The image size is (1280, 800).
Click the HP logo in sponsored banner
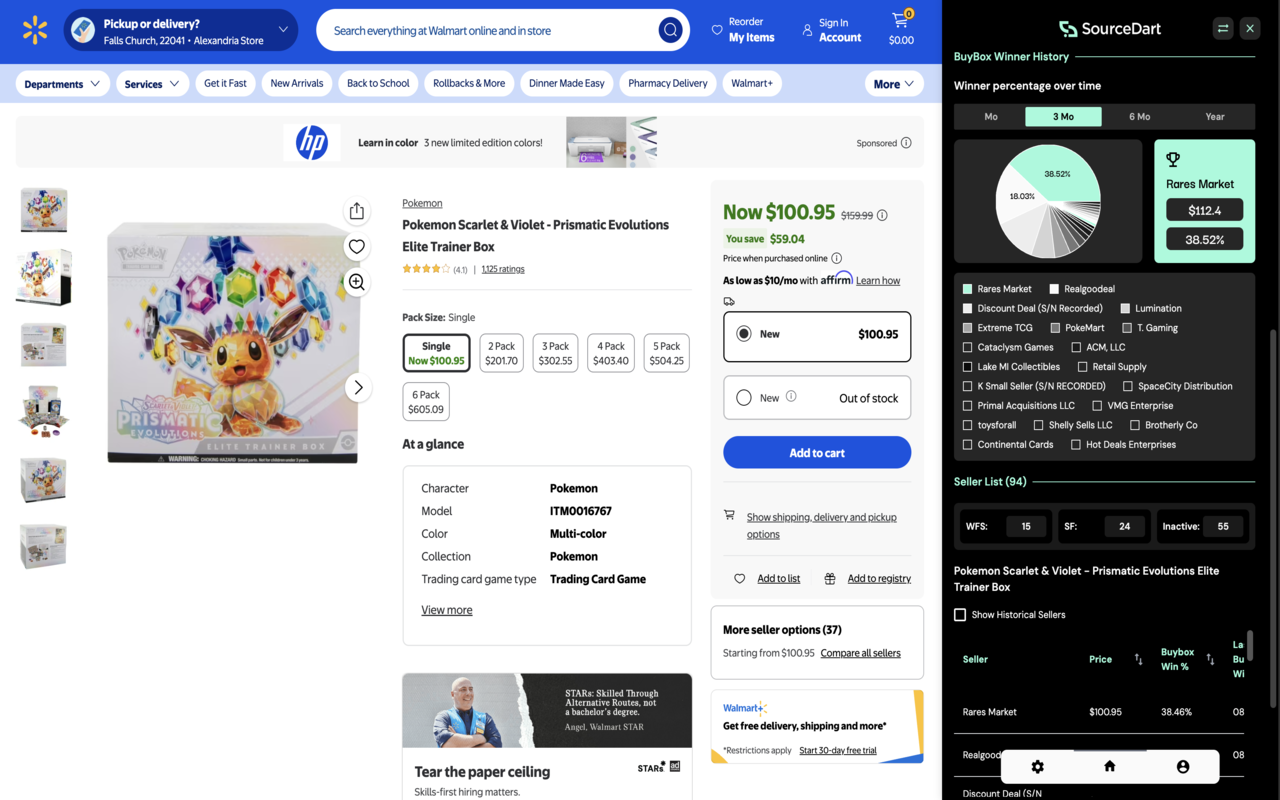[312, 142]
